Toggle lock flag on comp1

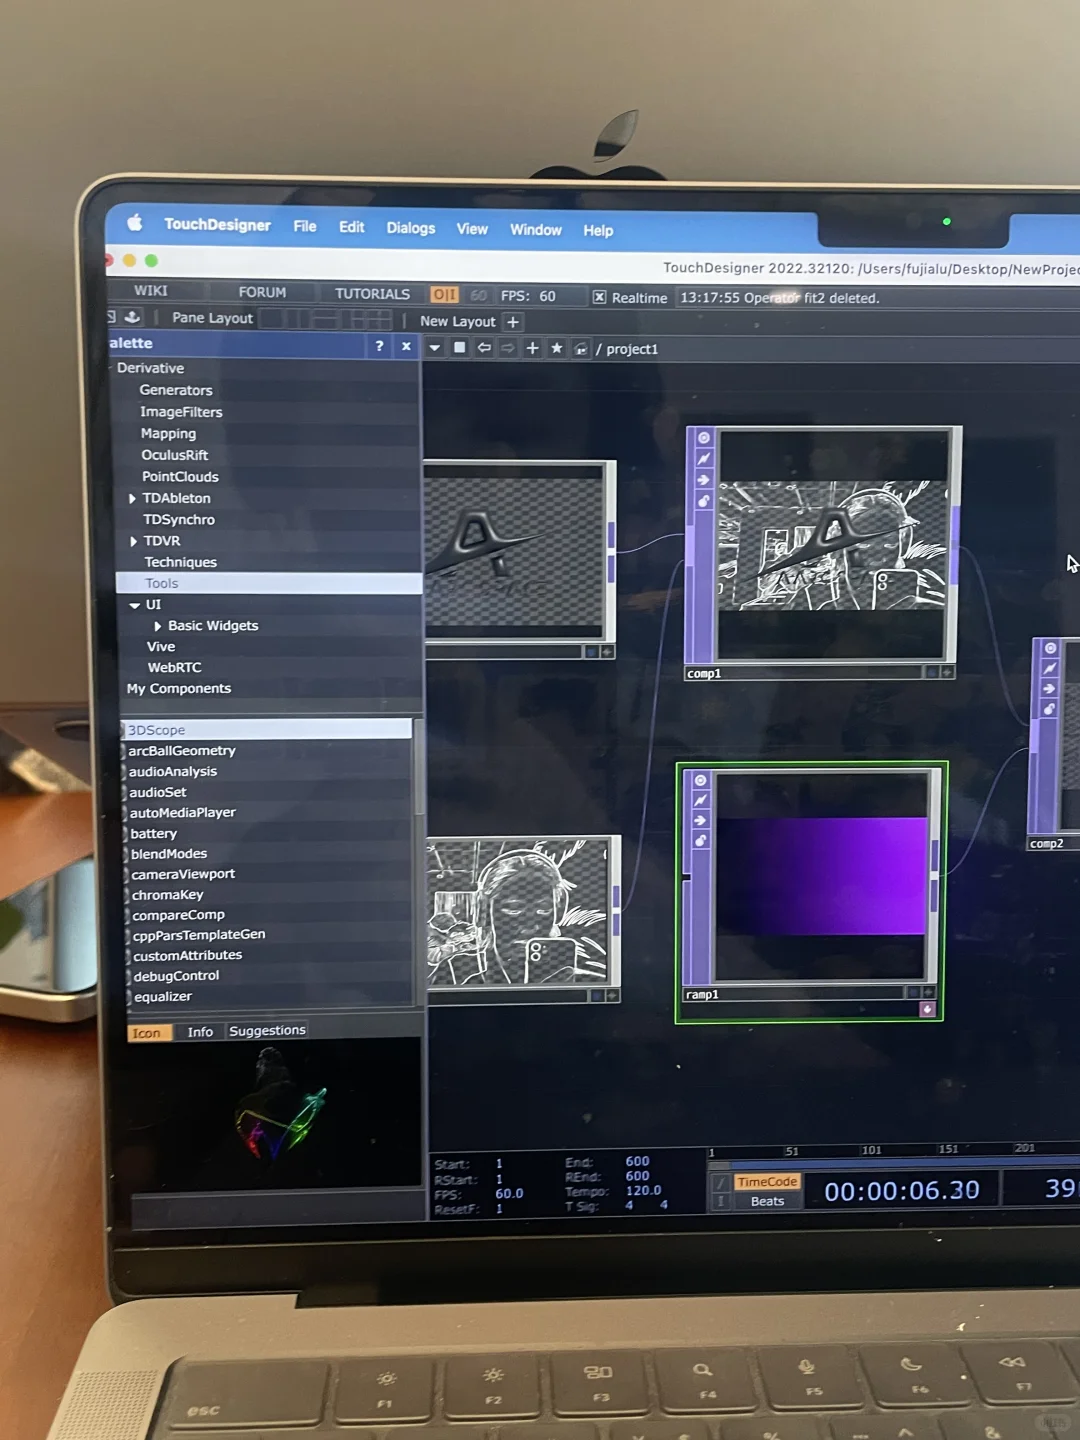704,501
